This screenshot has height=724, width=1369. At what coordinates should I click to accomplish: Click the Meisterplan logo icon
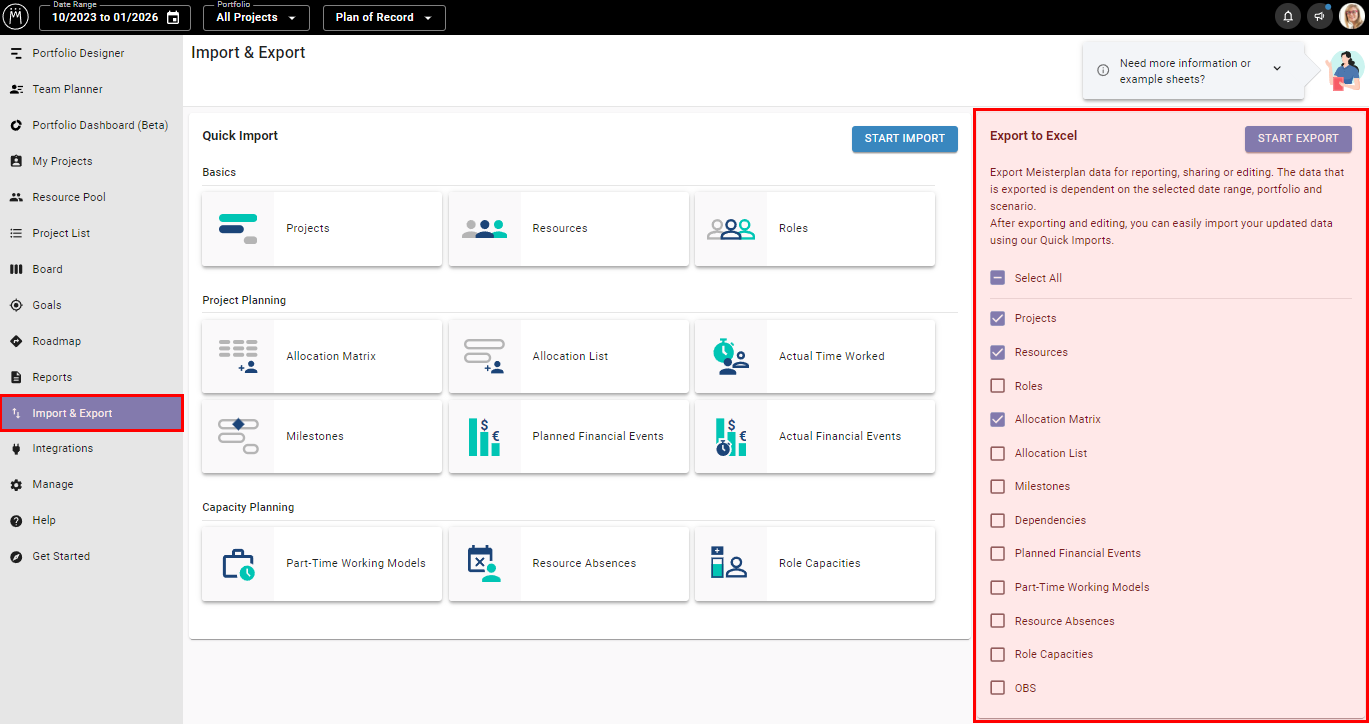coord(16,17)
